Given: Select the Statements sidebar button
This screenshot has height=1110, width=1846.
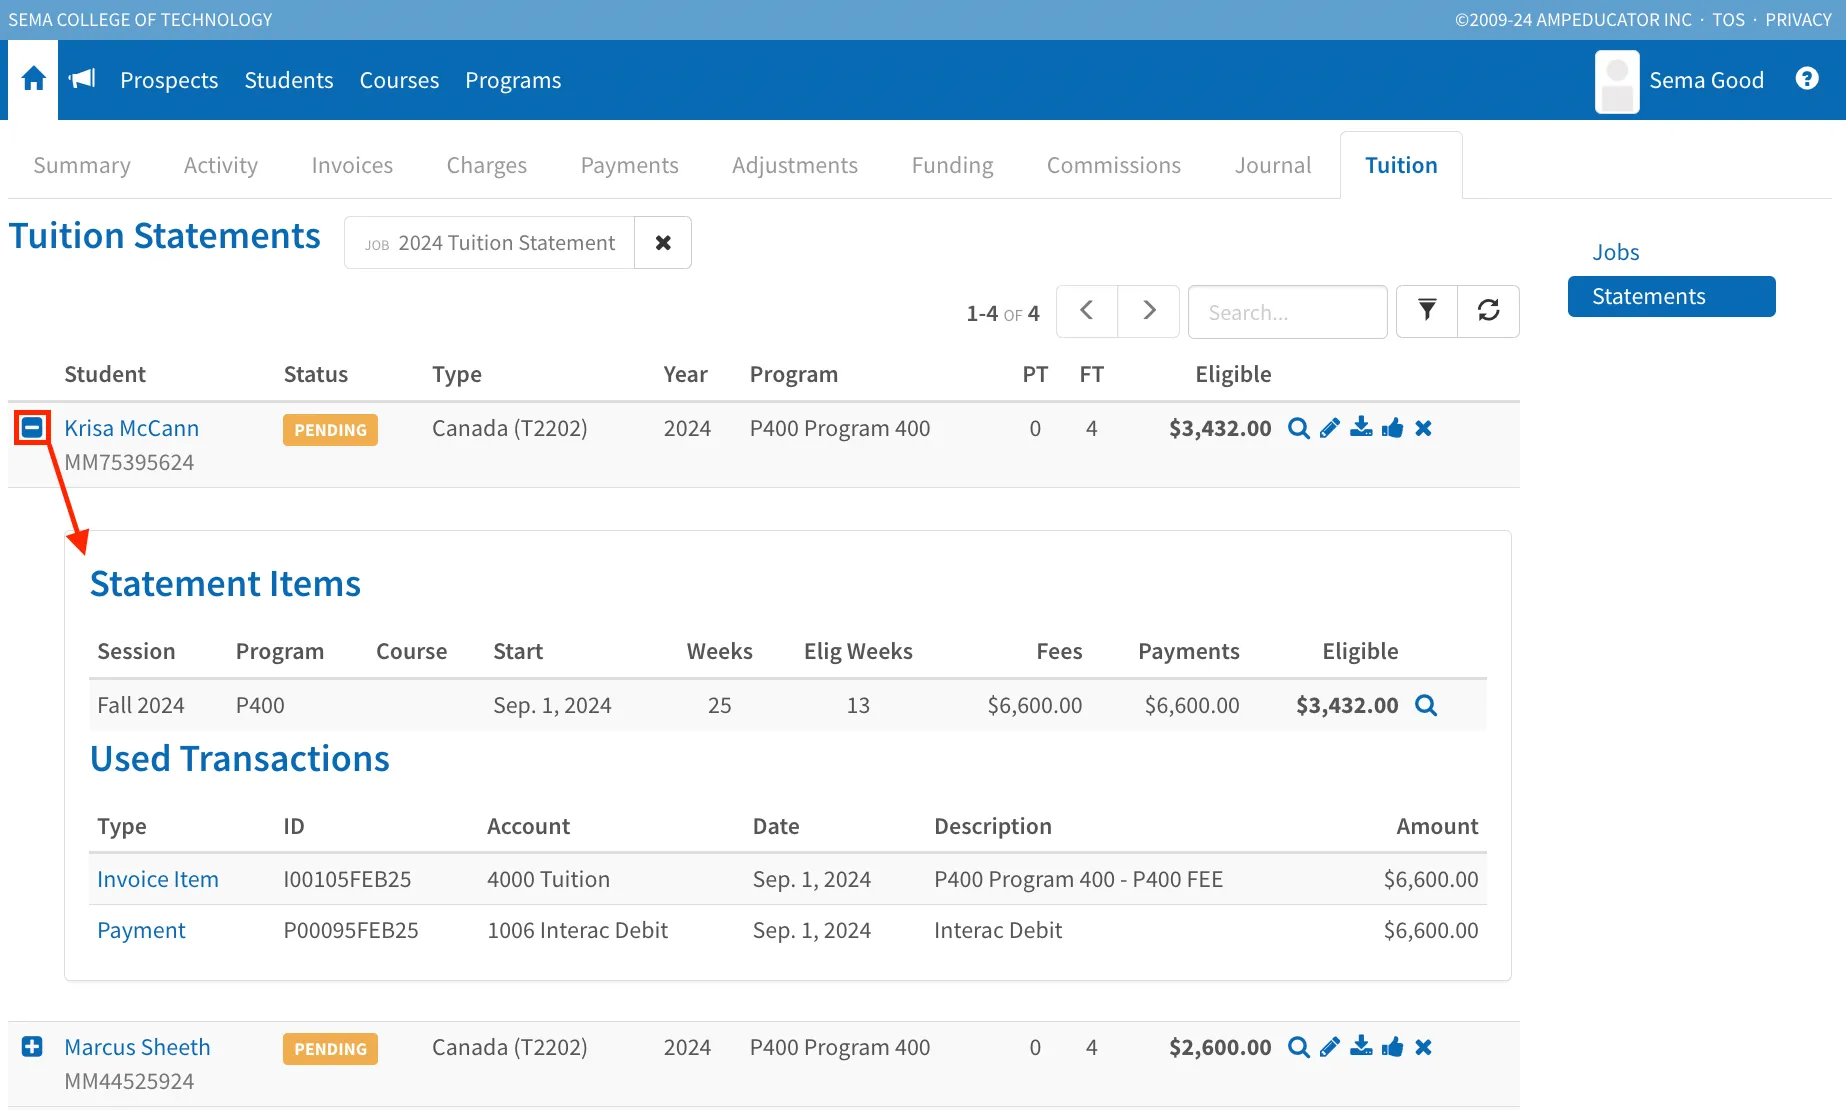Looking at the screenshot, I should [x=1672, y=296].
